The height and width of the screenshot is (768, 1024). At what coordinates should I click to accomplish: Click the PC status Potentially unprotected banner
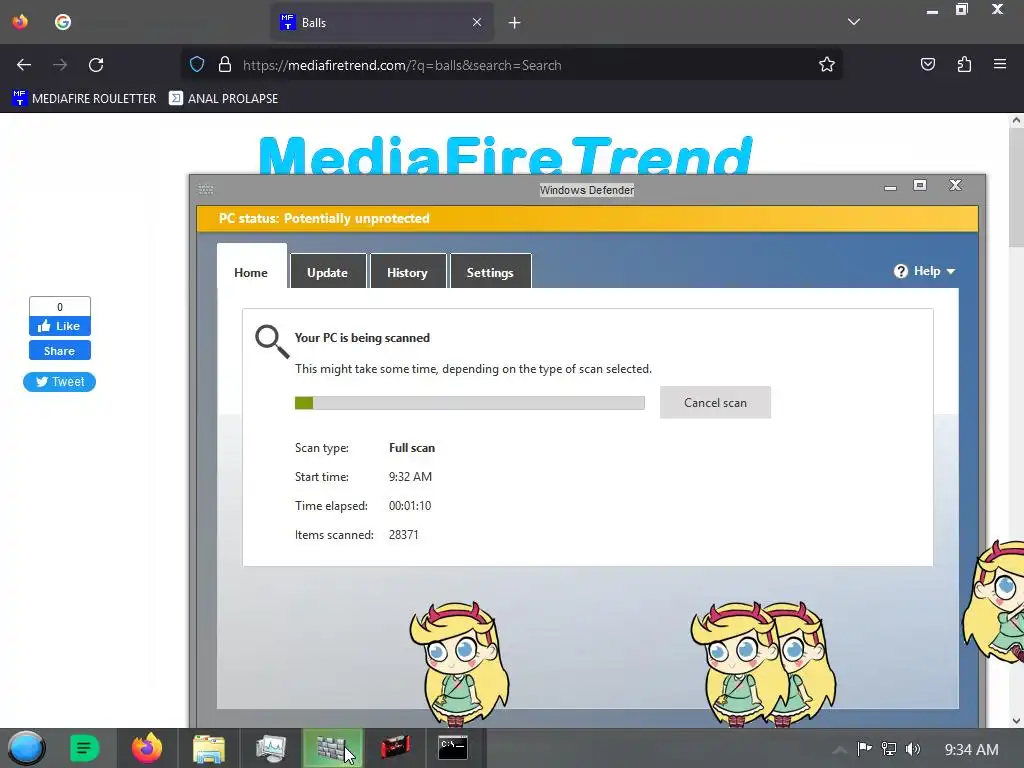[587, 219]
